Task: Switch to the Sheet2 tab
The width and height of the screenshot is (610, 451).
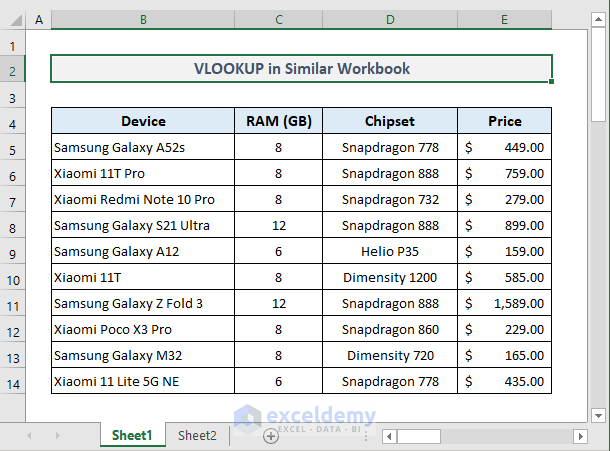Action: pos(197,436)
